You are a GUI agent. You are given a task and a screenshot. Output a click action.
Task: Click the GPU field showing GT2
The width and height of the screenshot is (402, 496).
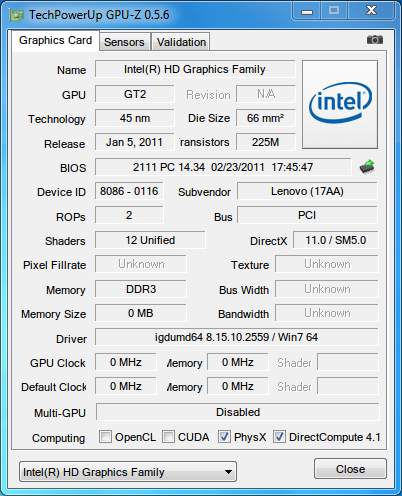coord(135,94)
